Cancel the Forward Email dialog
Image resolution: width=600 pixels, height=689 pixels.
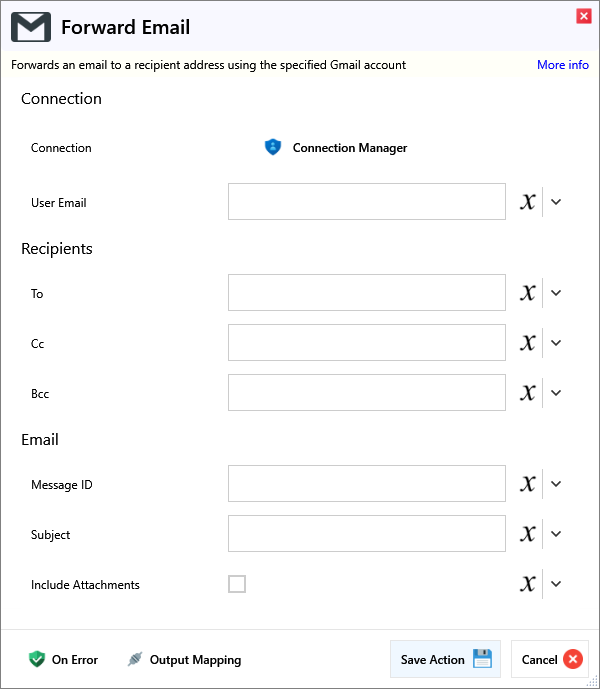click(550, 659)
